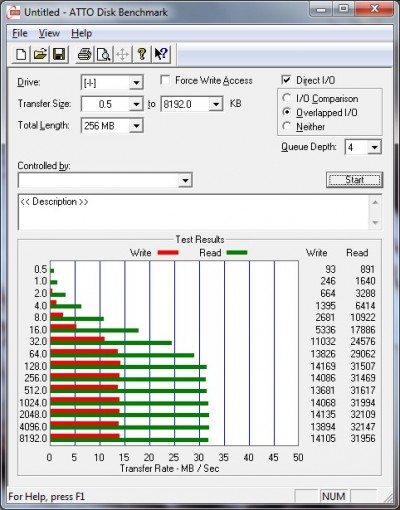
Task: Click inside the Description text field
Action: pyautogui.click(x=193, y=212)
